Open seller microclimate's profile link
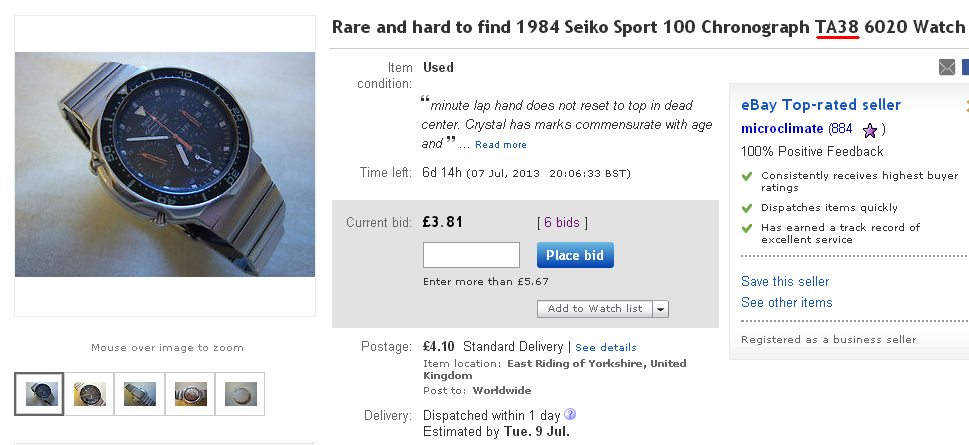 [x=782, y=129]
